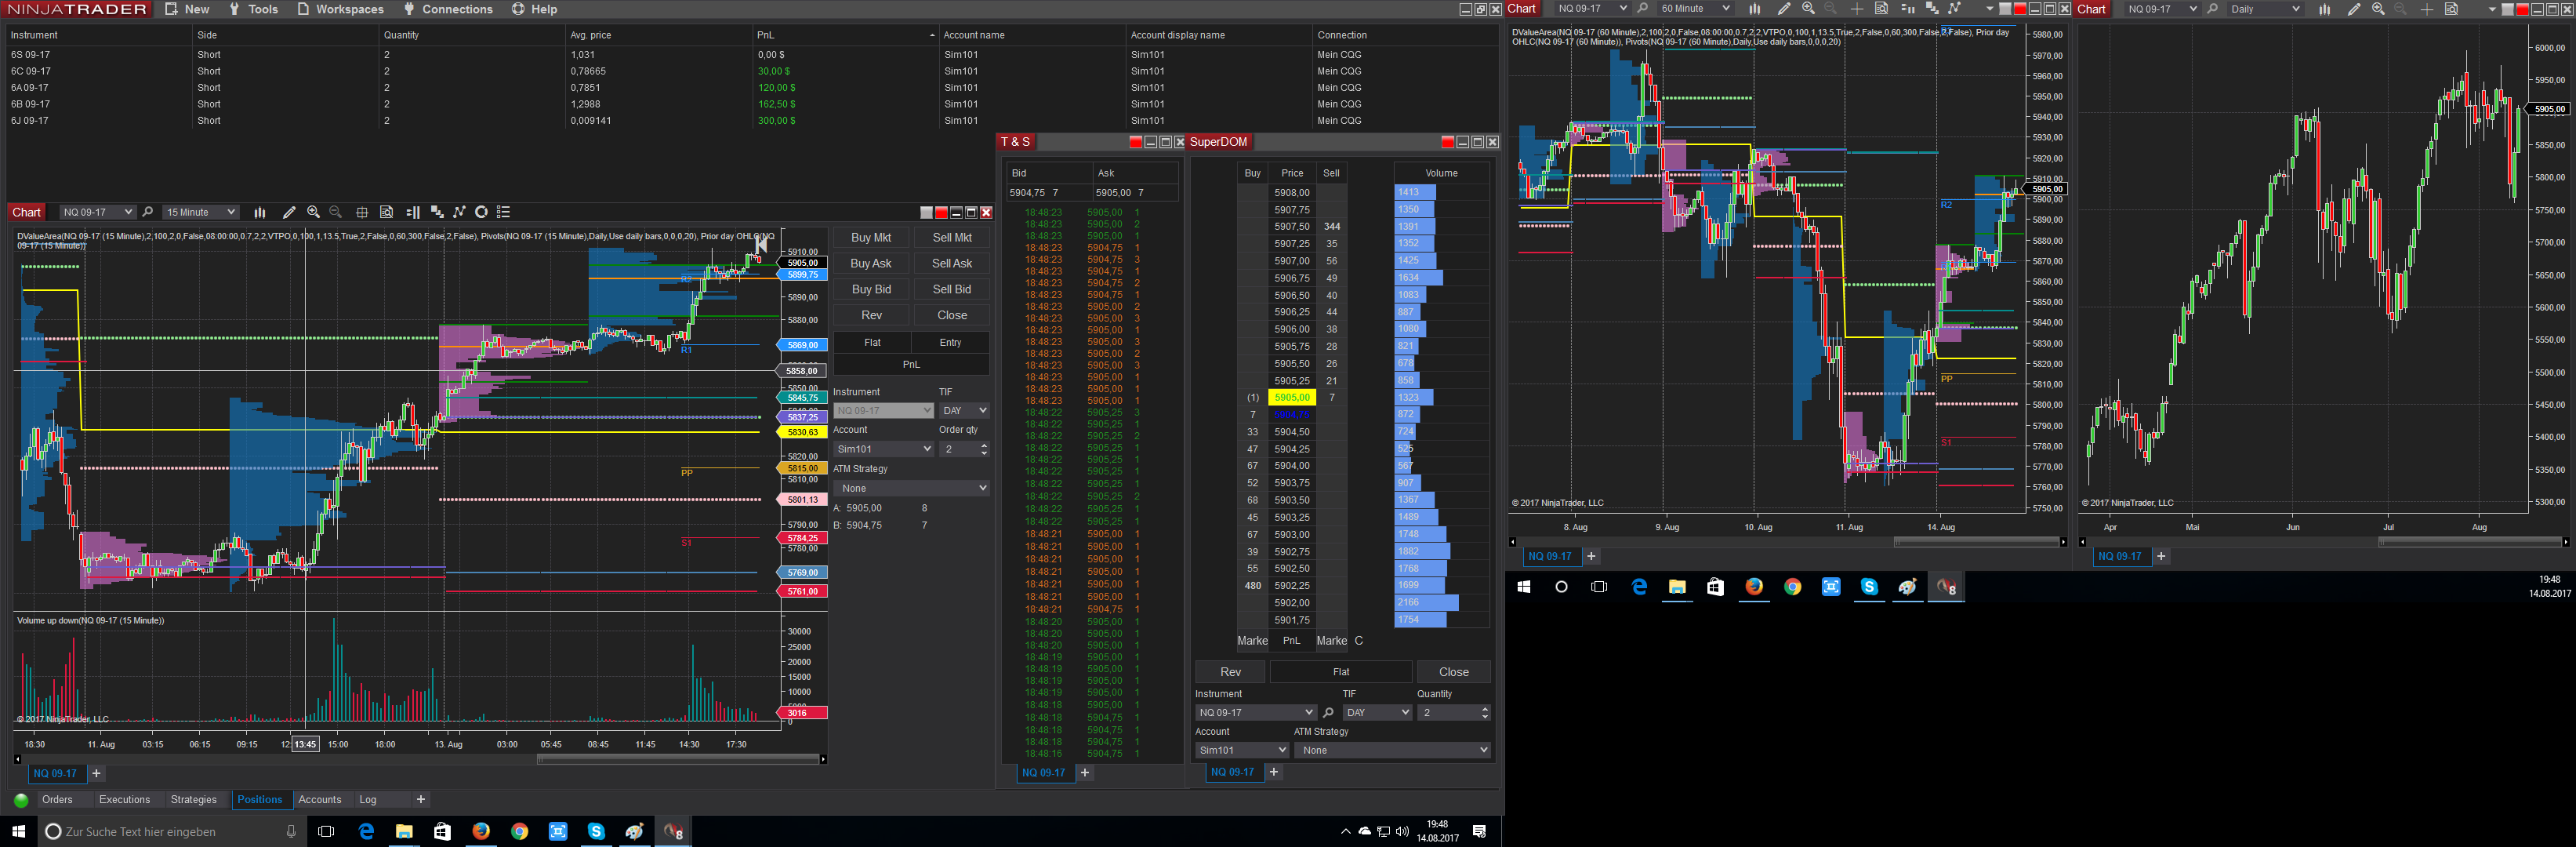This screenshot has width=2576, height=847.
Task: Open instrument search in the 15 Minute chart
Action: coord(148,212)
